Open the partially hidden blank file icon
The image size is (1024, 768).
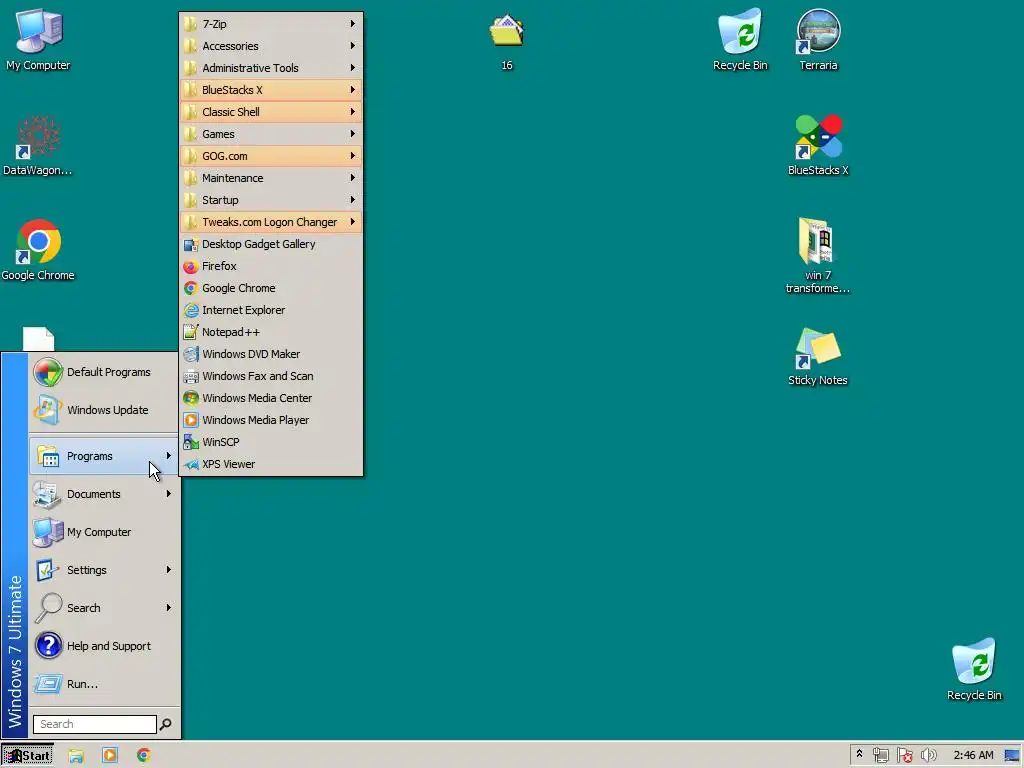(x=39, y=338)
